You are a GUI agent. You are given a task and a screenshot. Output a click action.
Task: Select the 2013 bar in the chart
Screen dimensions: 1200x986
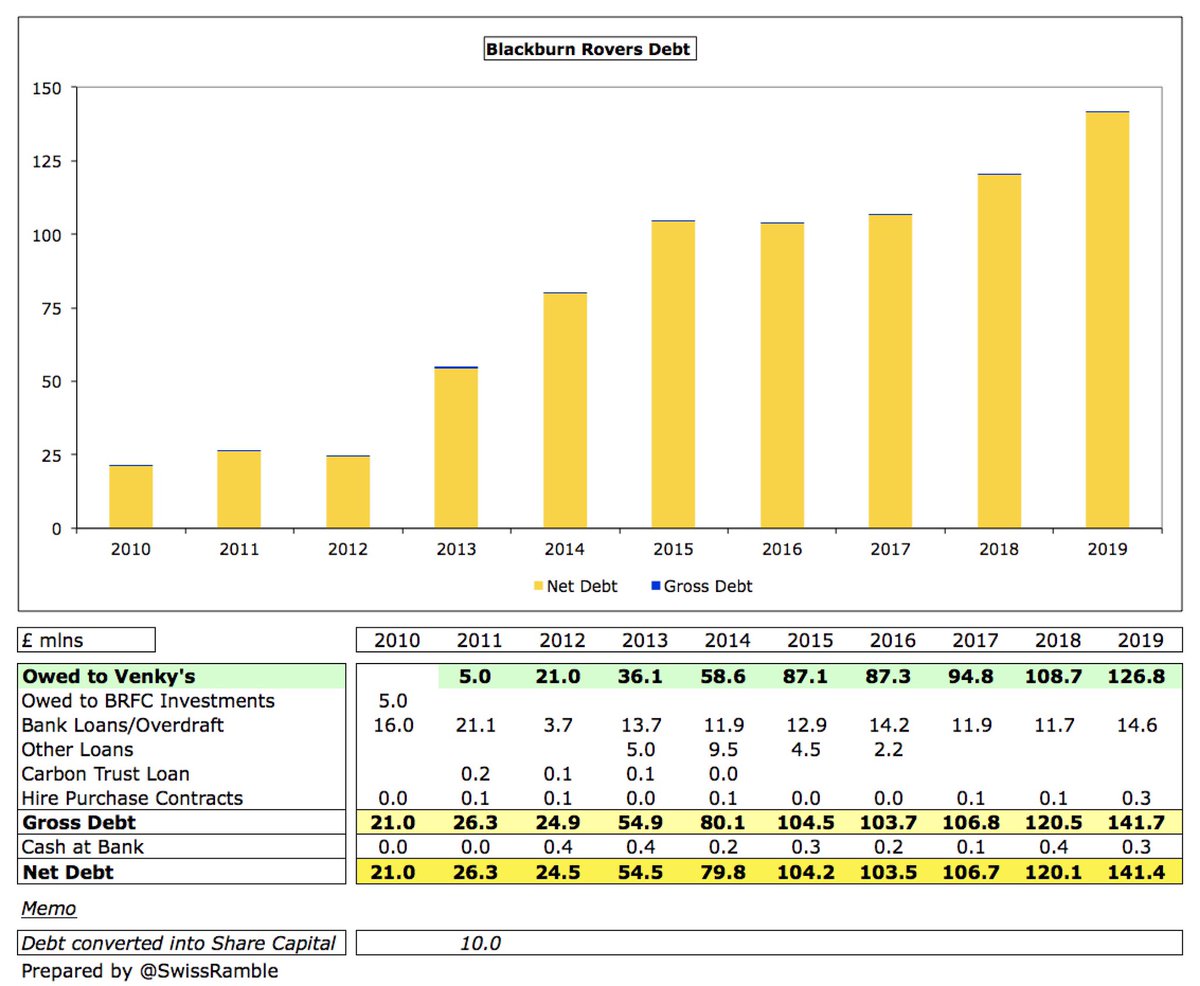click(456, 448)
